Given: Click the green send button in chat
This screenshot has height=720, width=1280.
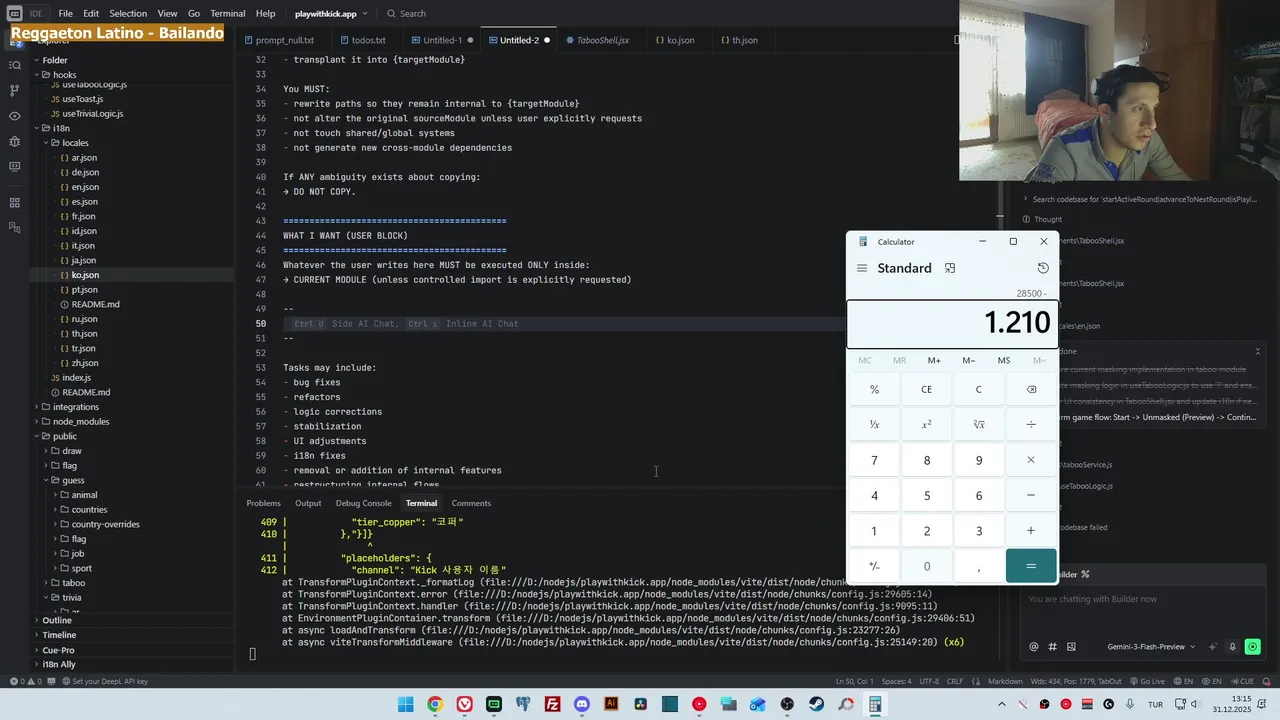Looking at the screenshot, I should click(1253, 647).
